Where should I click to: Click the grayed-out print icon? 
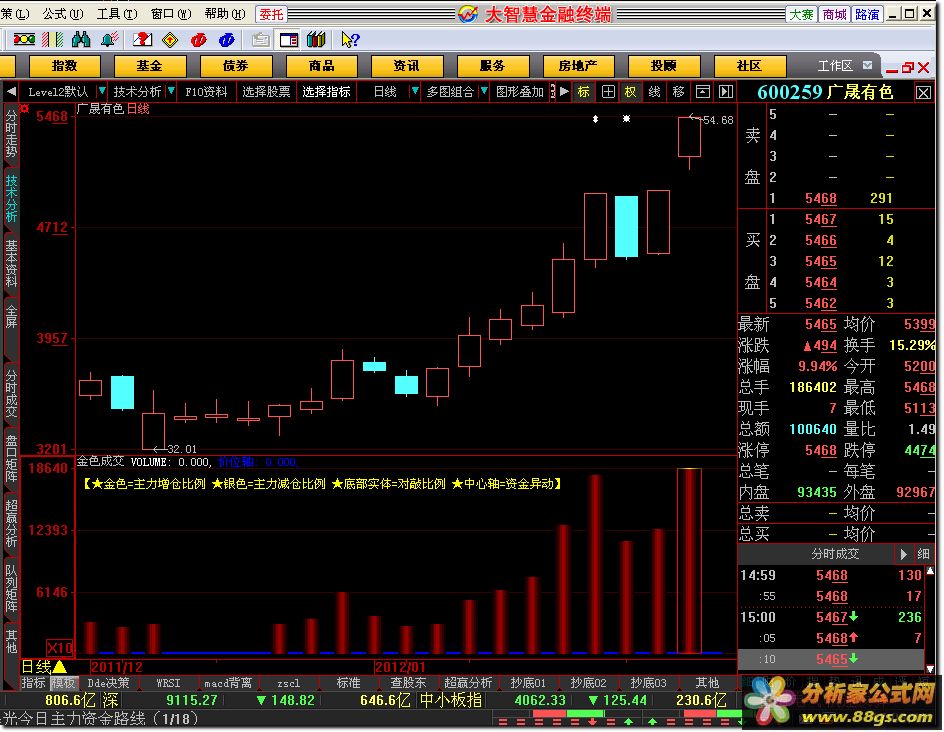(x=260, y=40)
